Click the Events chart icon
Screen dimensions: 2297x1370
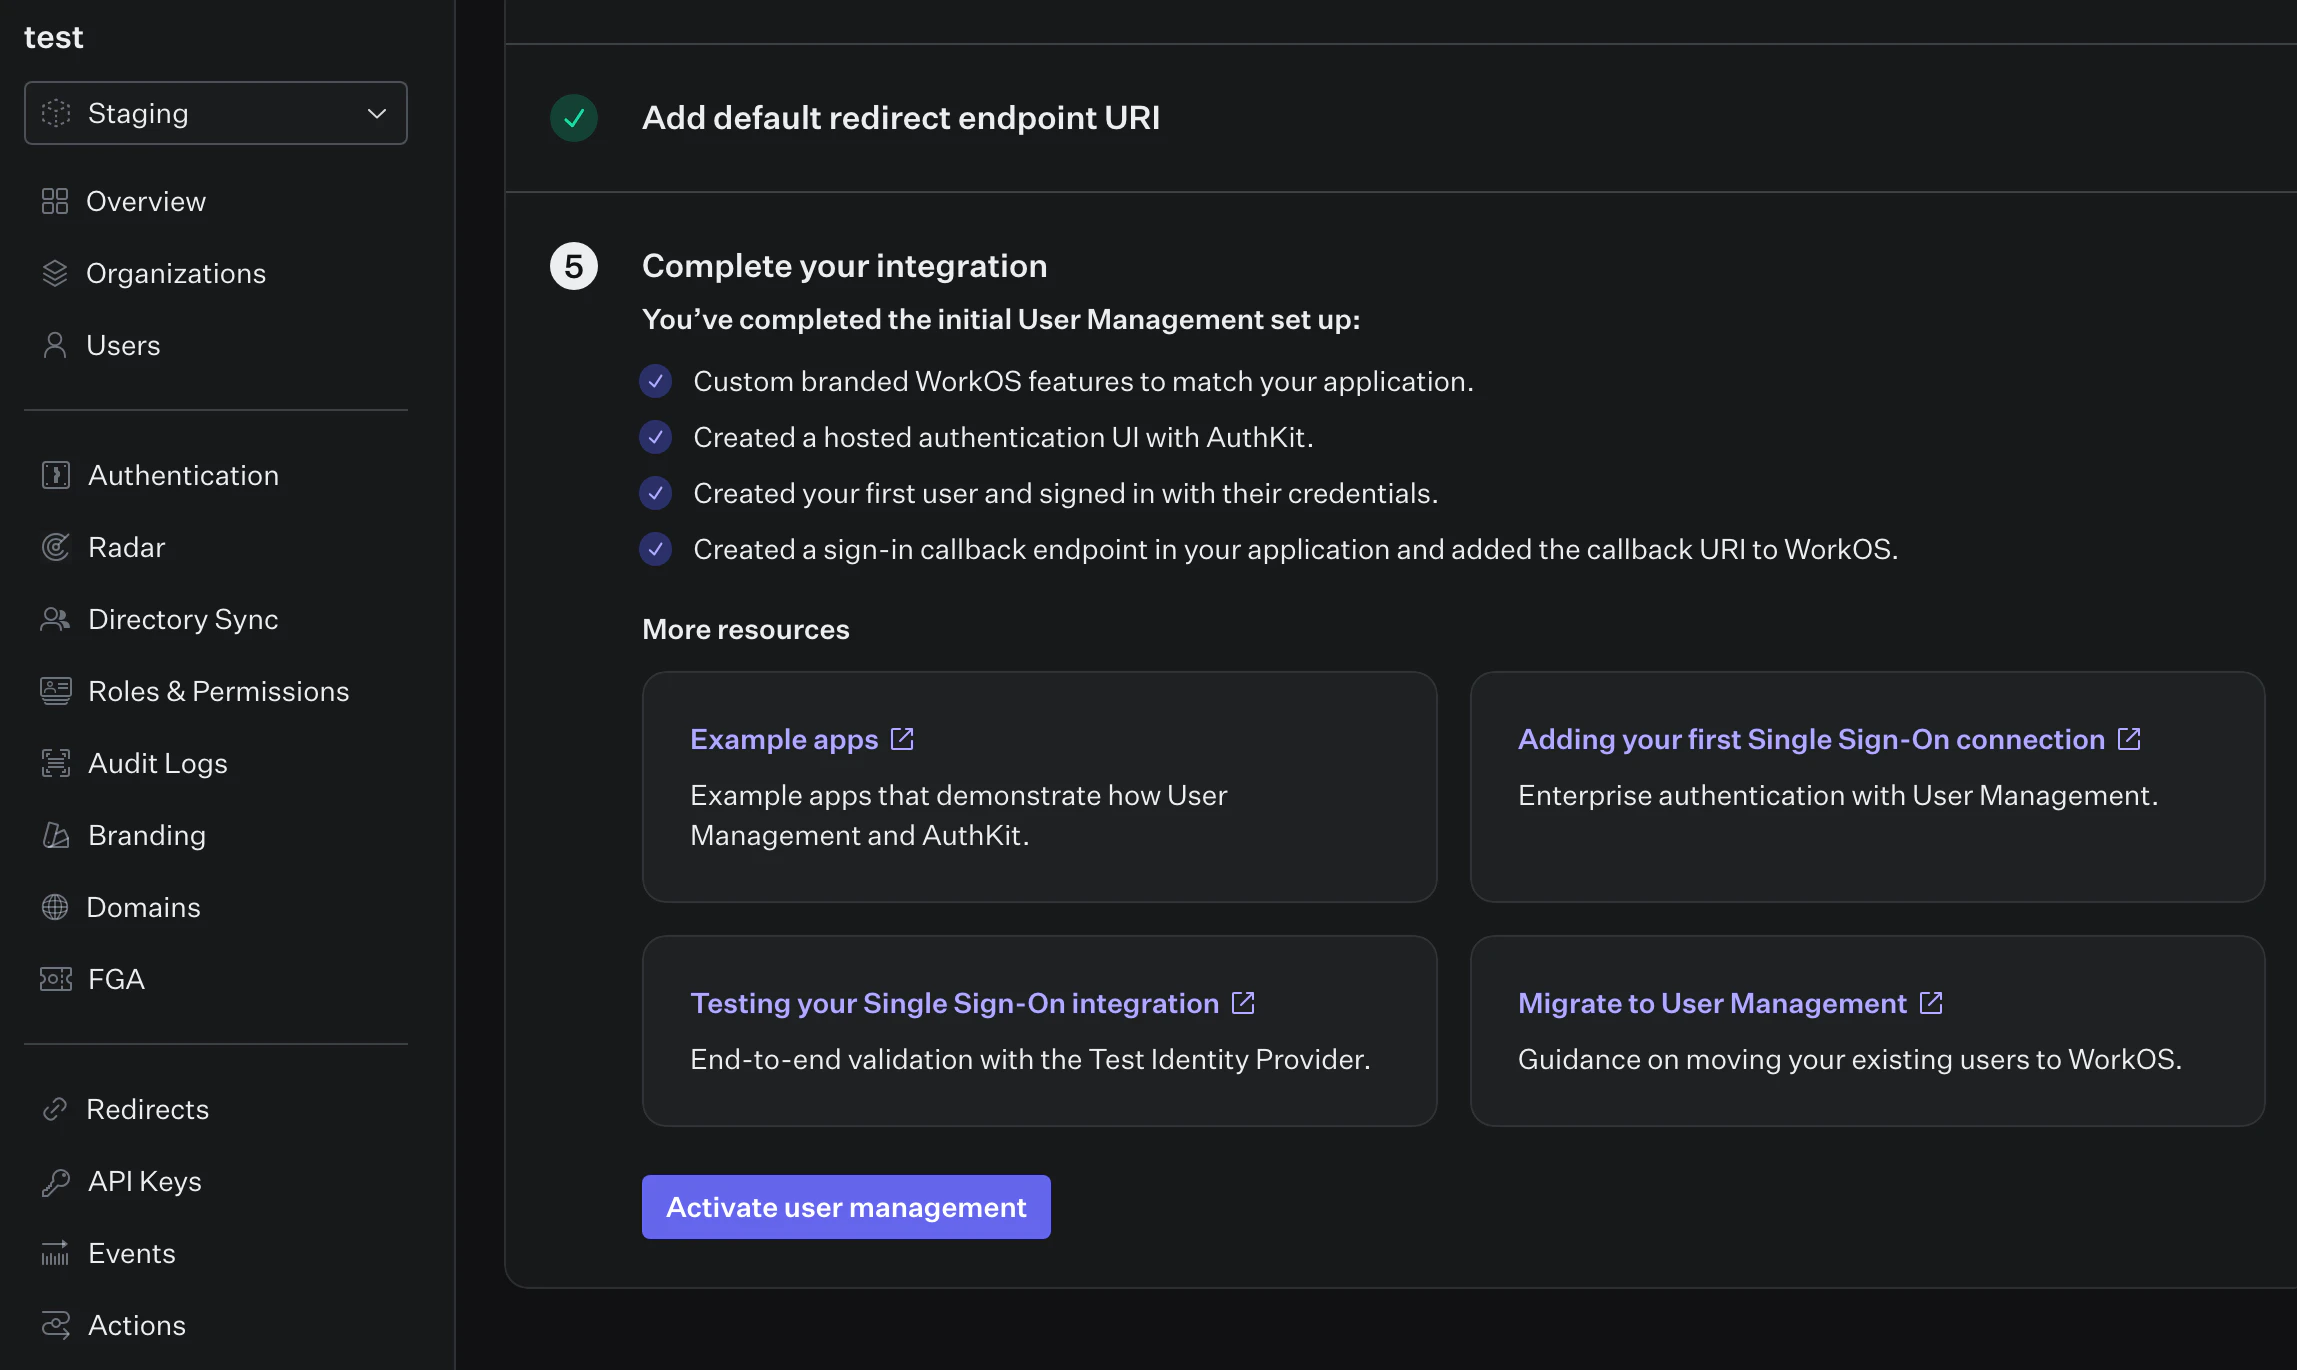click(56, 1253)
